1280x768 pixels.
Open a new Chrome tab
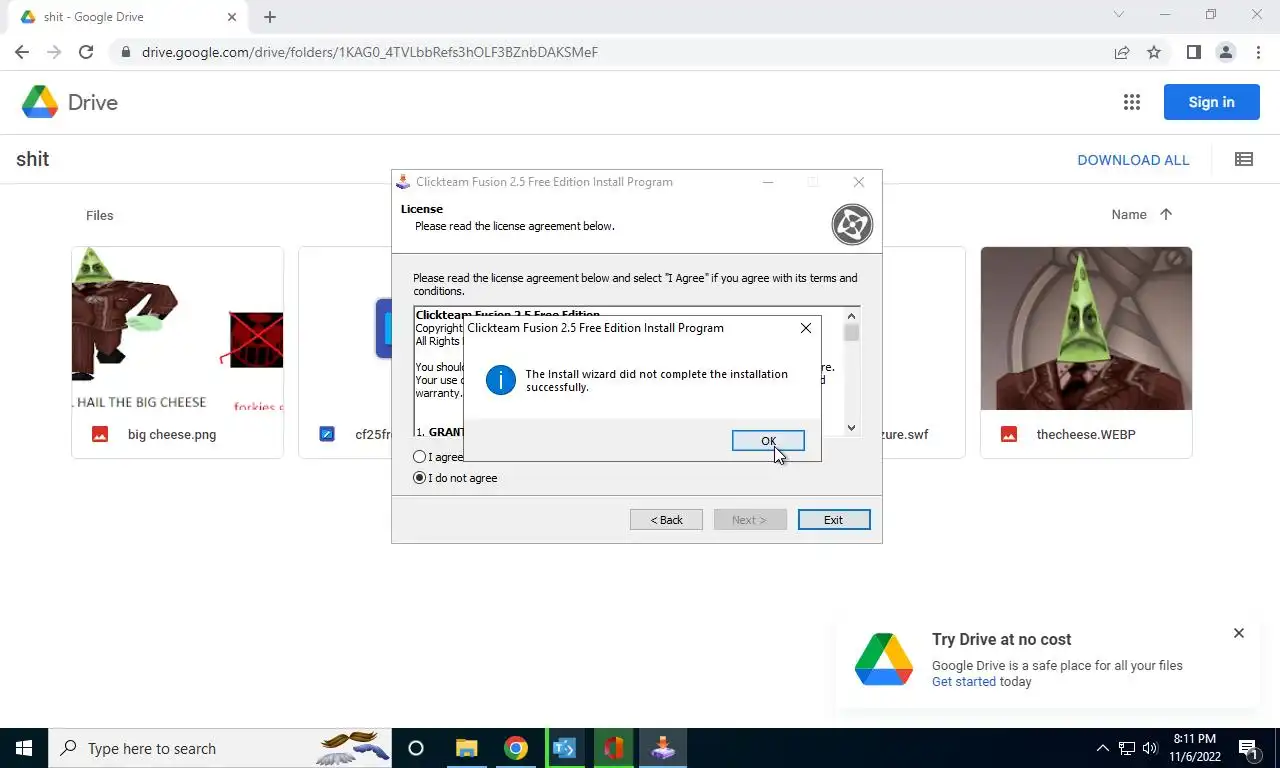tap(270, 17)
